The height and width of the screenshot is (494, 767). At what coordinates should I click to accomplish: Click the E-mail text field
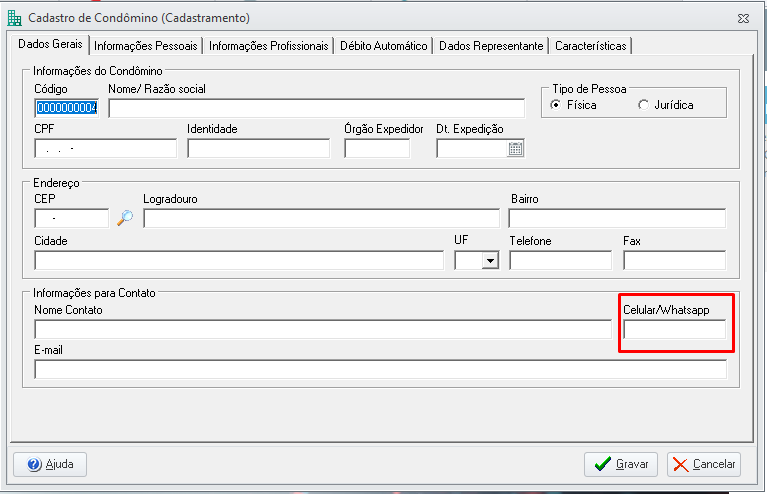point(380,369)
